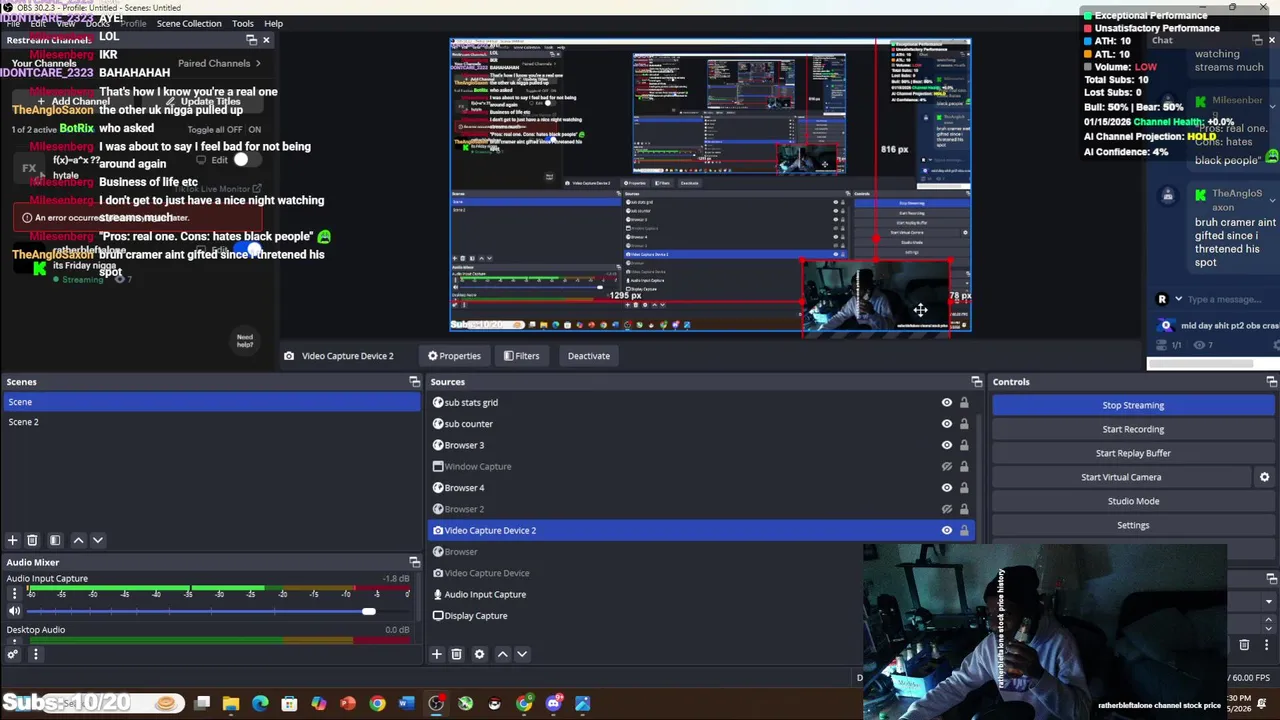1280x720 pixels.
Task: Move scene up arrow in Scenes panel
Action: tap(78, 540)
